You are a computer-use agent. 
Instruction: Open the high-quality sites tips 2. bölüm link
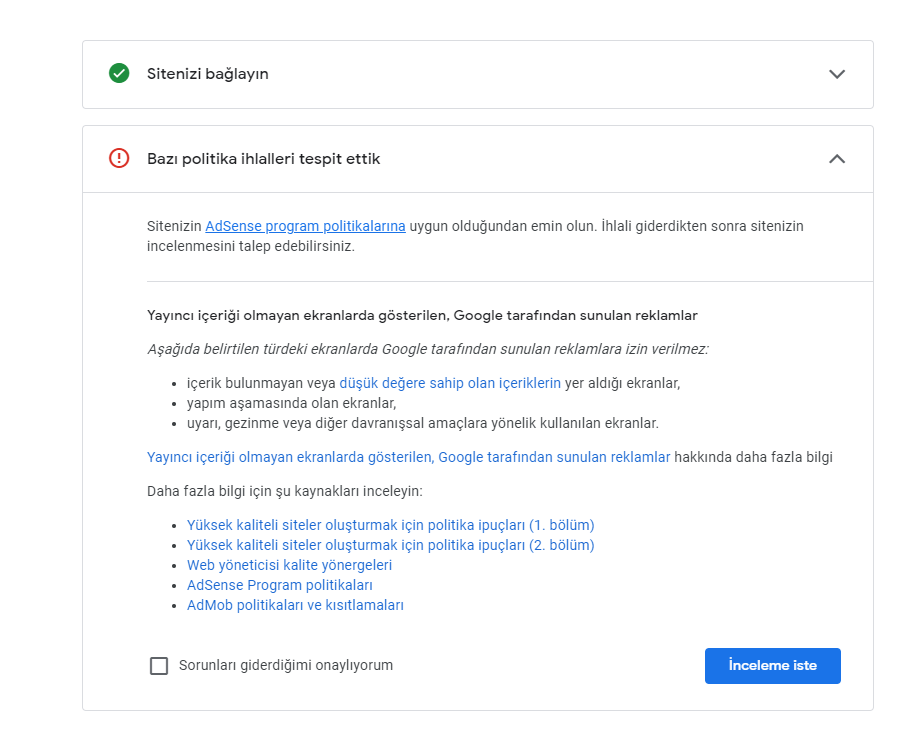coord(391,545)
